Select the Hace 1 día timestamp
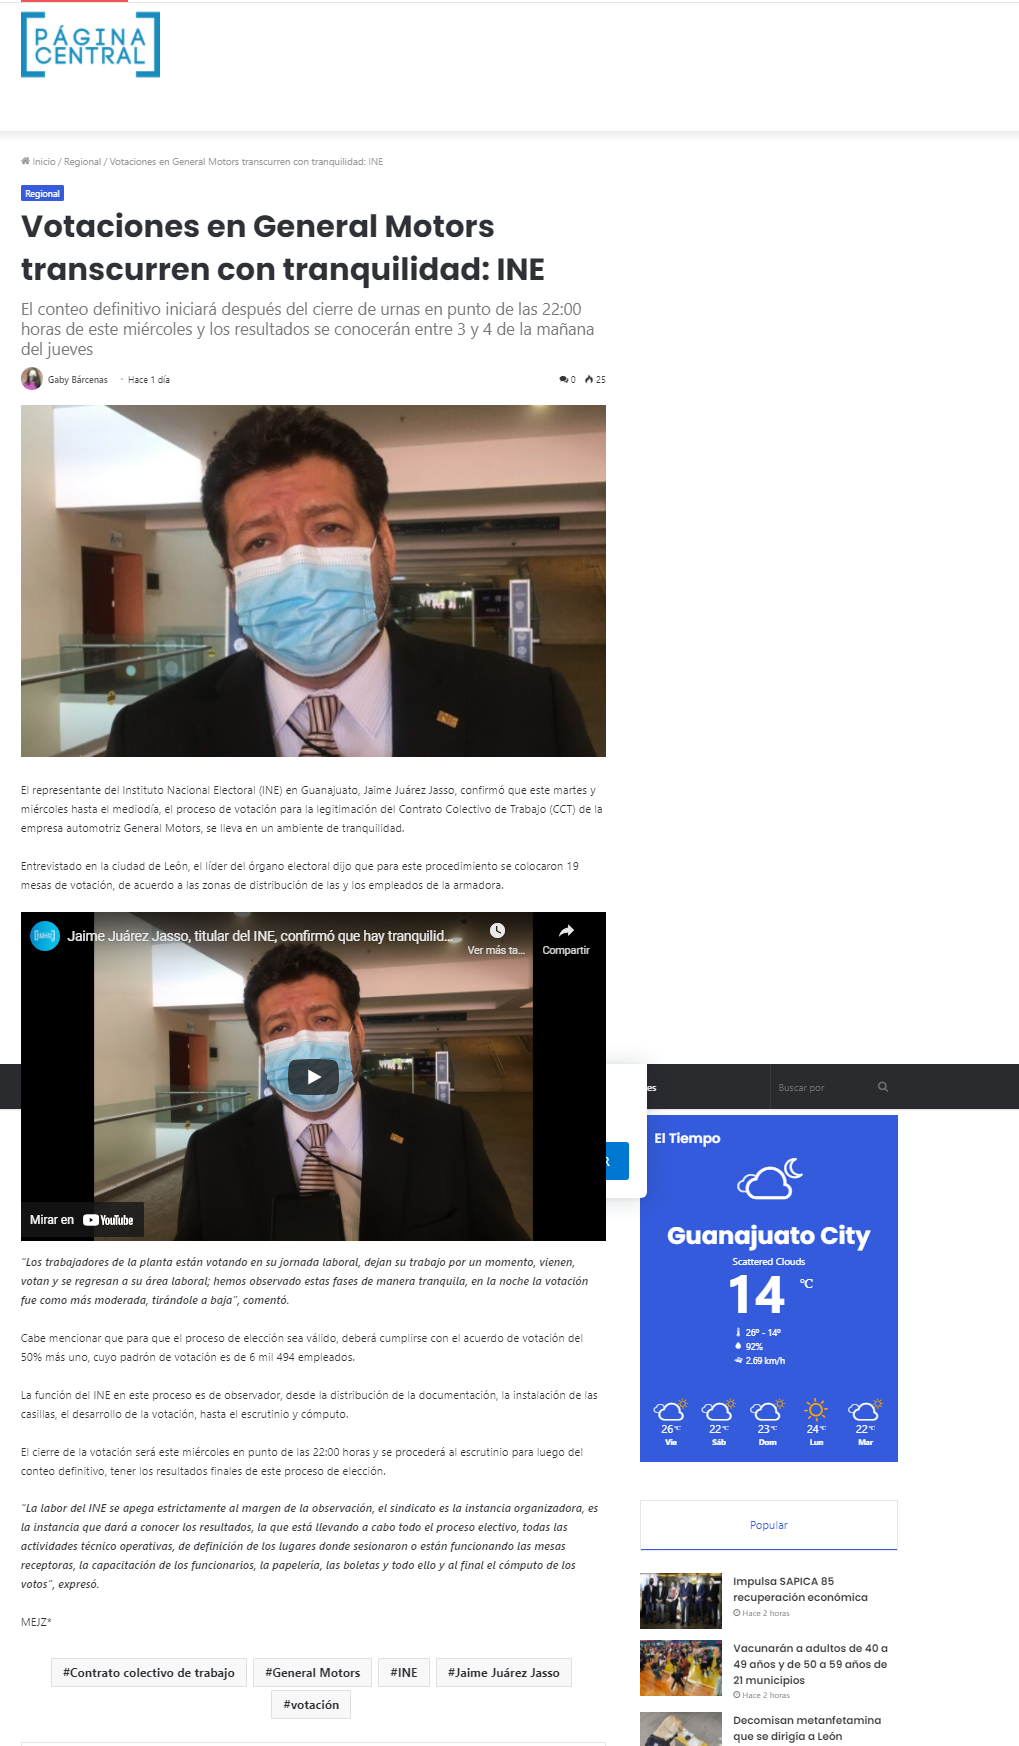The height and width of the screenshot is (1746, 1019). click(x=149, y=380)
